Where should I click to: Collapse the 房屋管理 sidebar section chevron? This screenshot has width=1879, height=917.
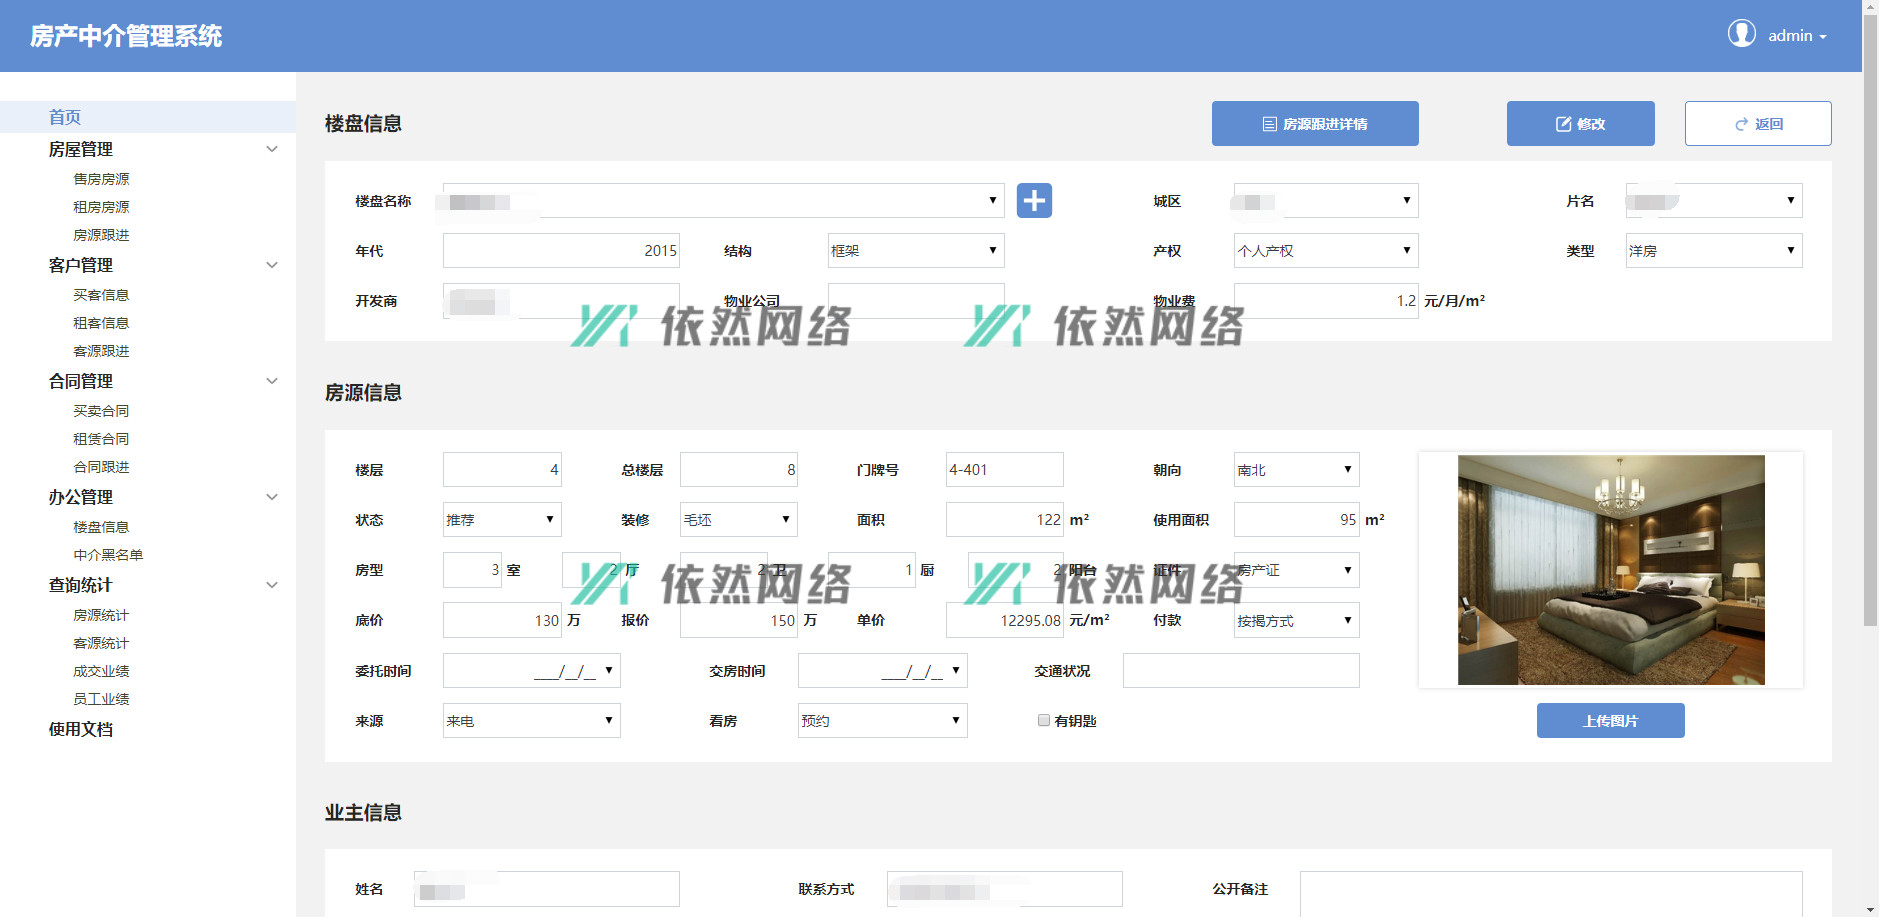coord(271,149)
